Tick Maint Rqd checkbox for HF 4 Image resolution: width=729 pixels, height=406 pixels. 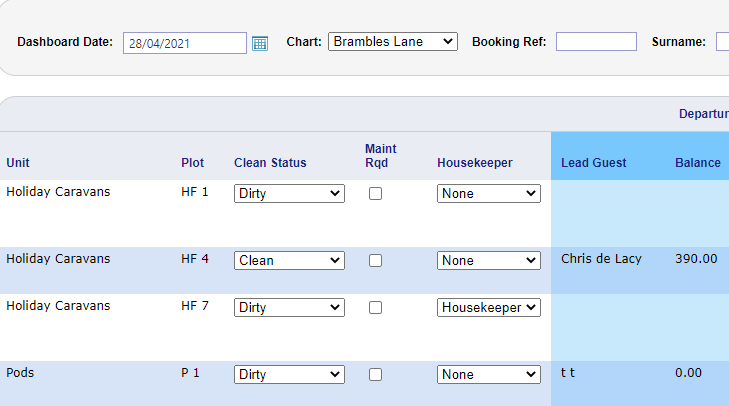click(375, 260)
